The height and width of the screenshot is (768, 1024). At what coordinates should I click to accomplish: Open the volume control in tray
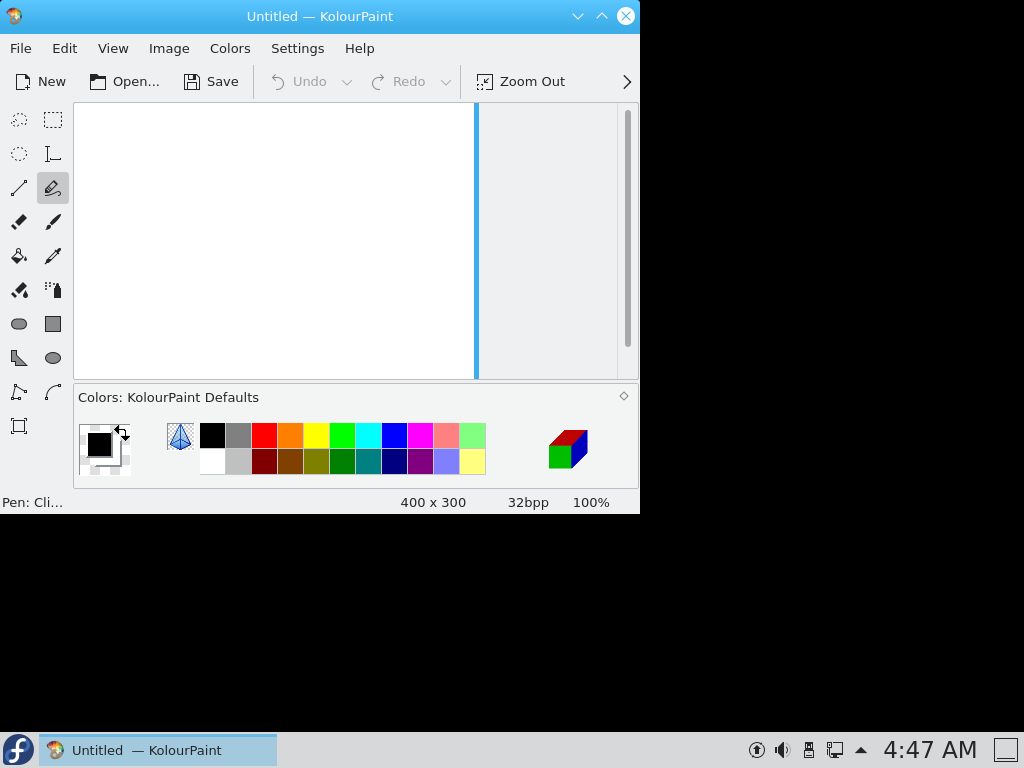(x=782, y=750)
